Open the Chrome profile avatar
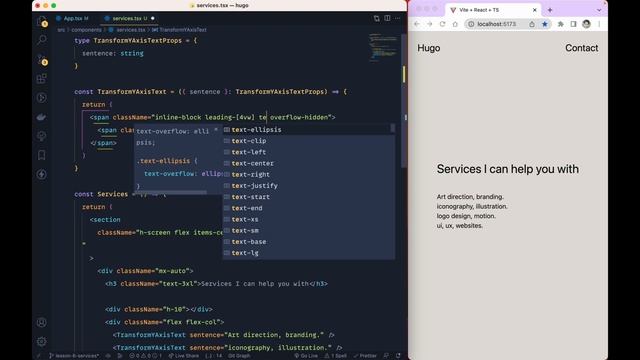 pos(587,24)
